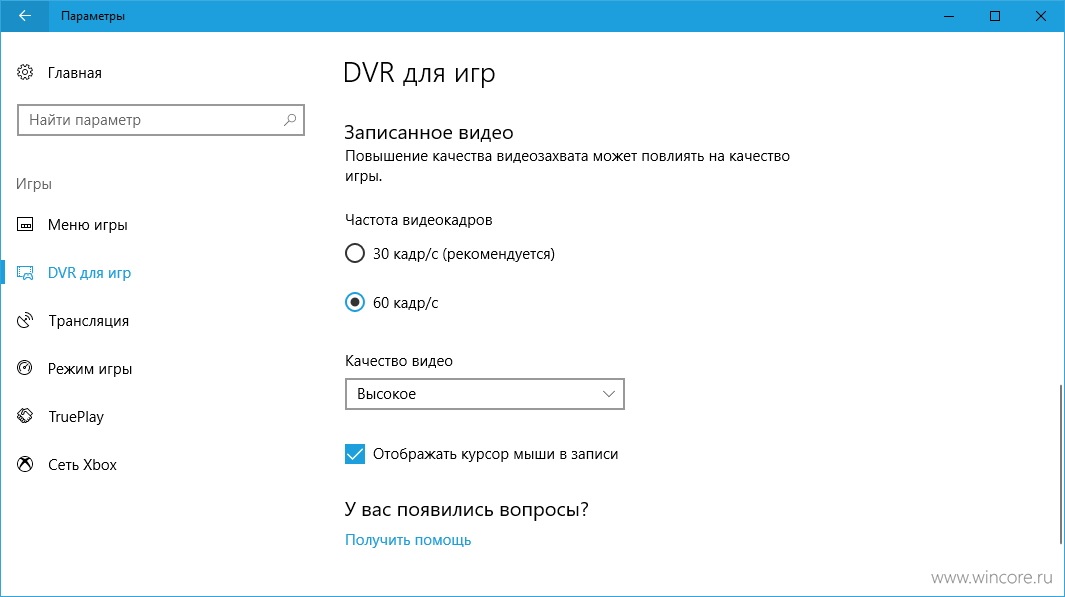Viewport: 1065px width, 597px height.
Task: Click the У вас появились вопросы? heading
Action: coord(467,509)
